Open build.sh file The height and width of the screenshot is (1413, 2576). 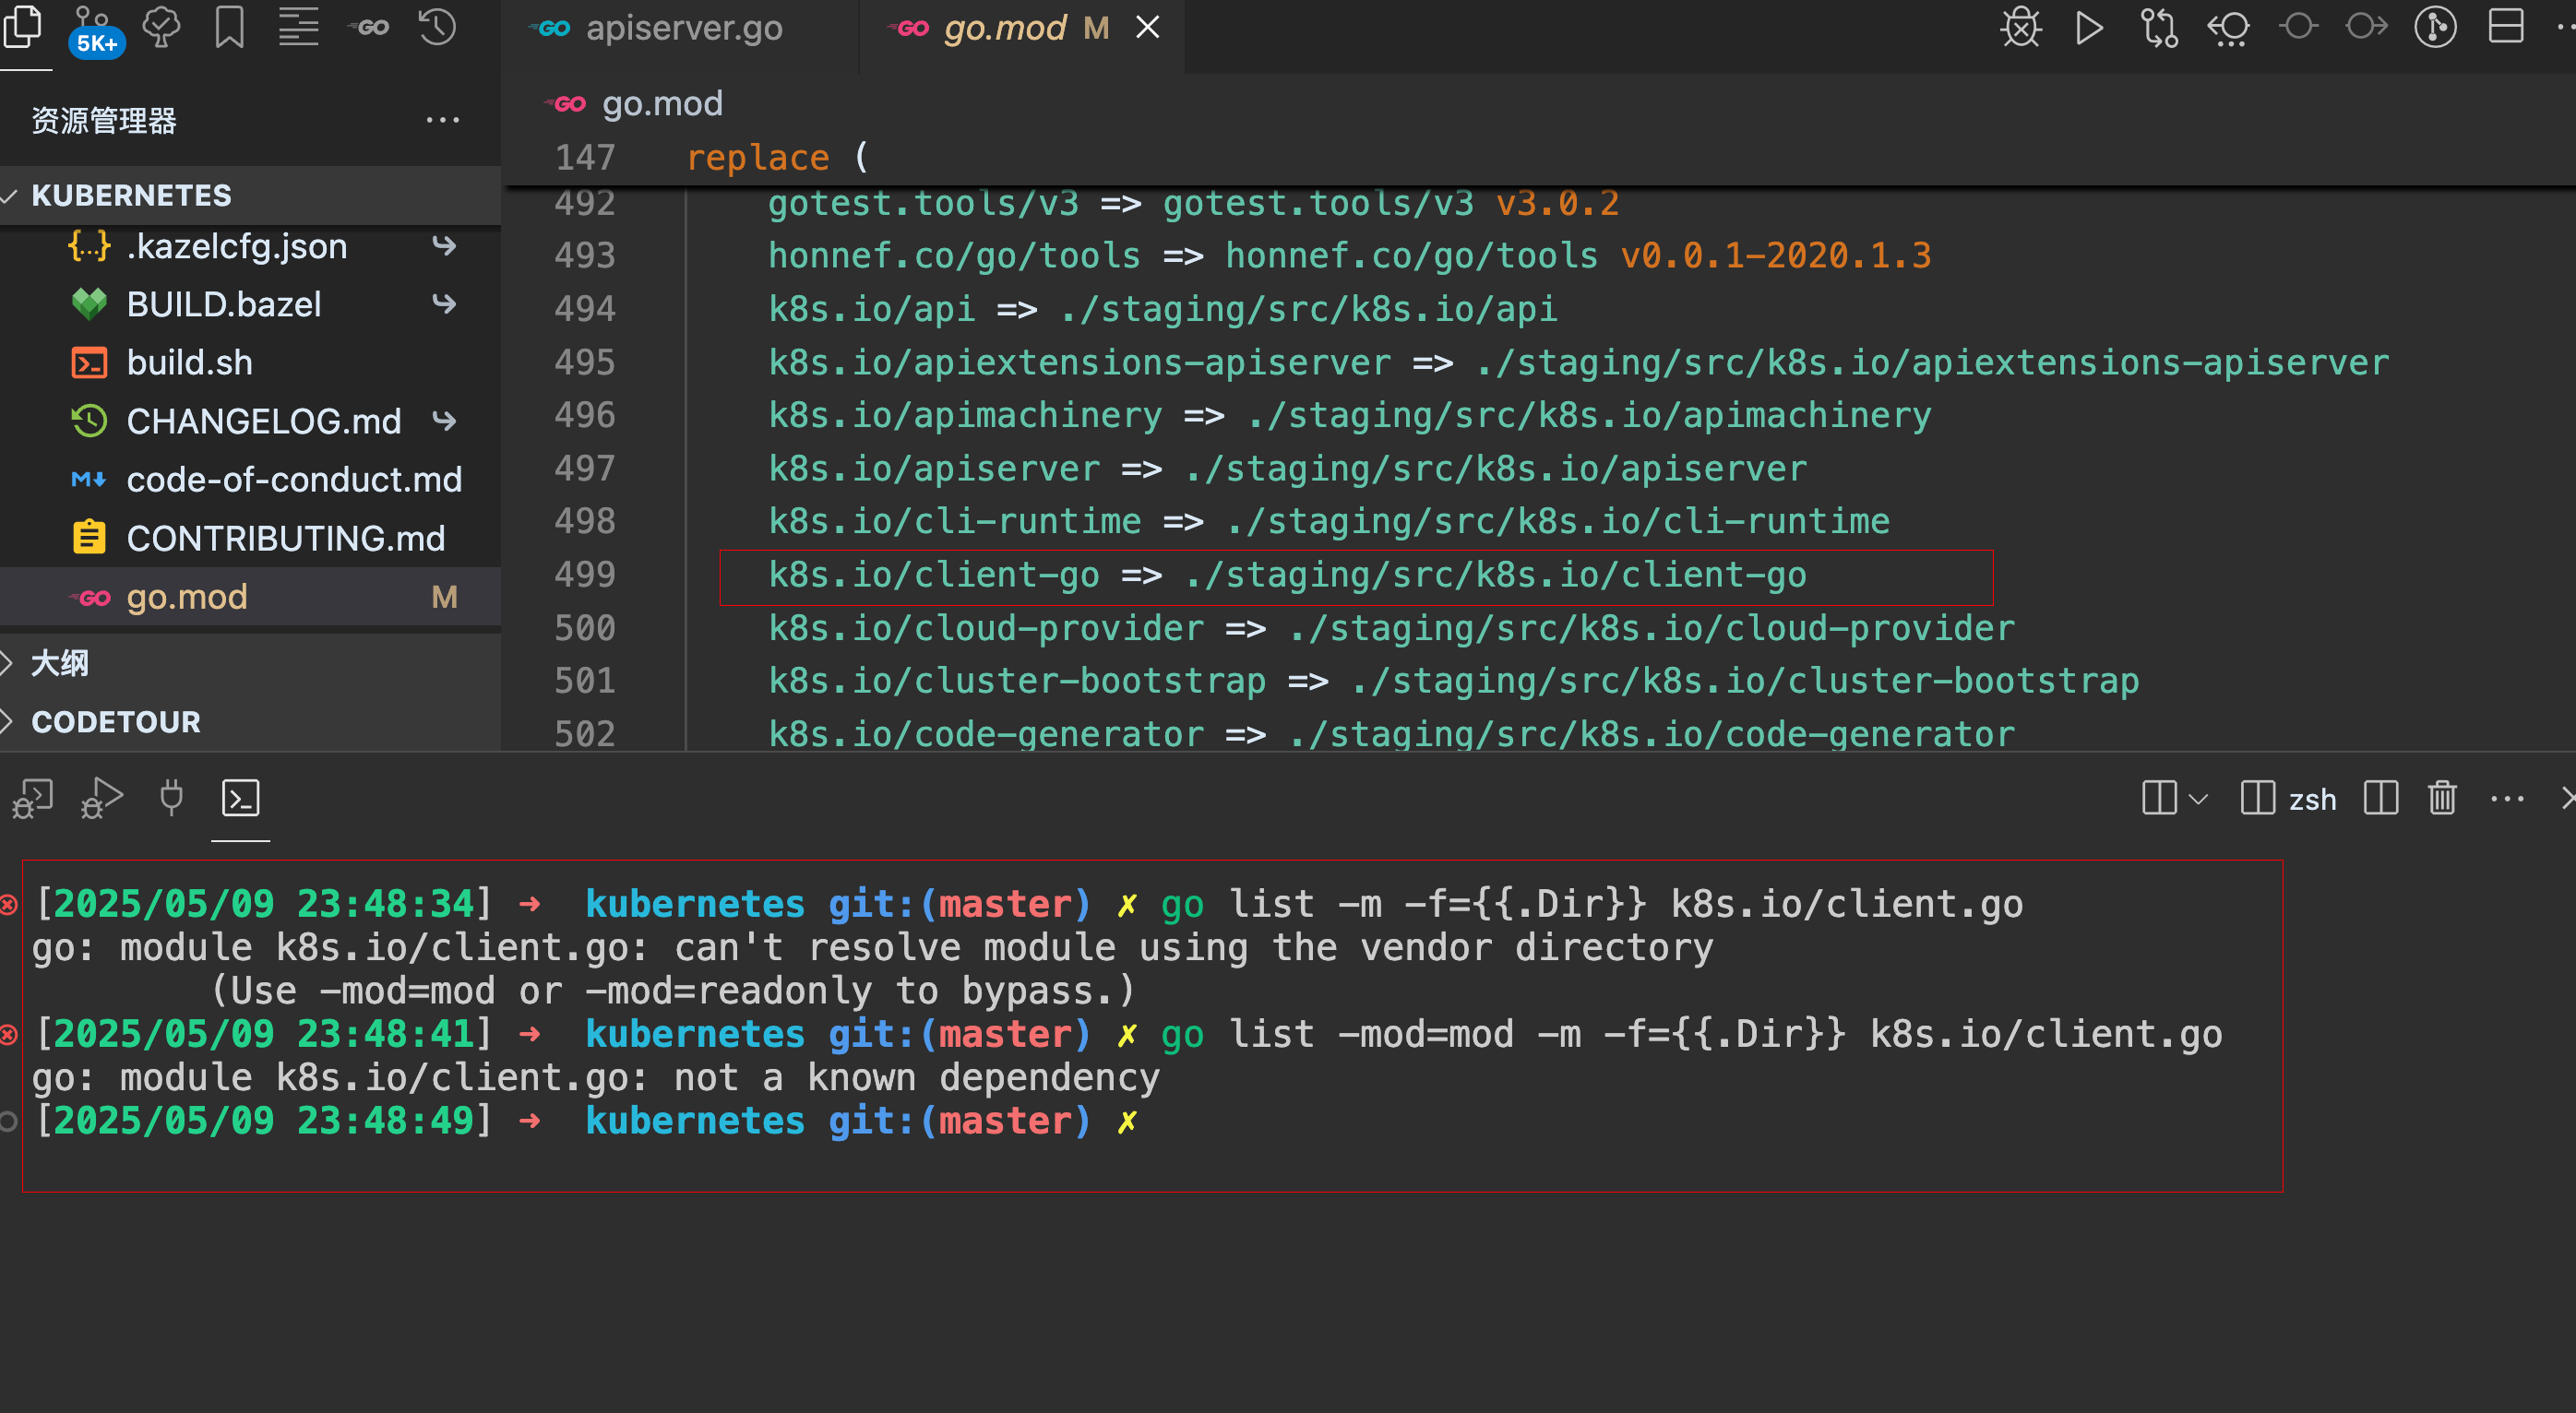[x=250, y=362]
